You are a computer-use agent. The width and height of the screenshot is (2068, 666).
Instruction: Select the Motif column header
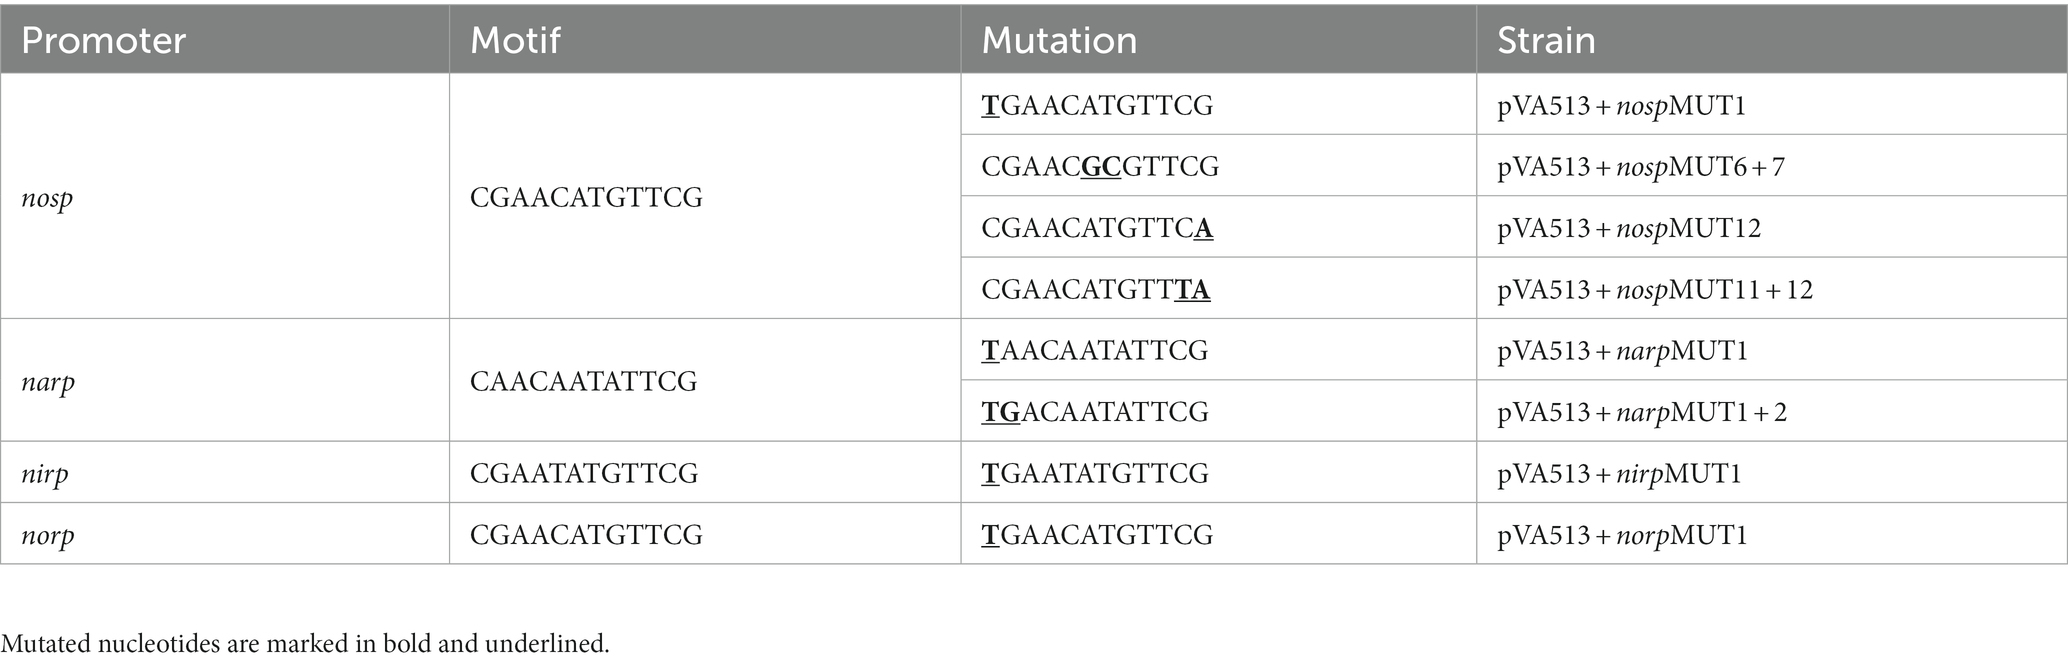(x=515, y=41)
